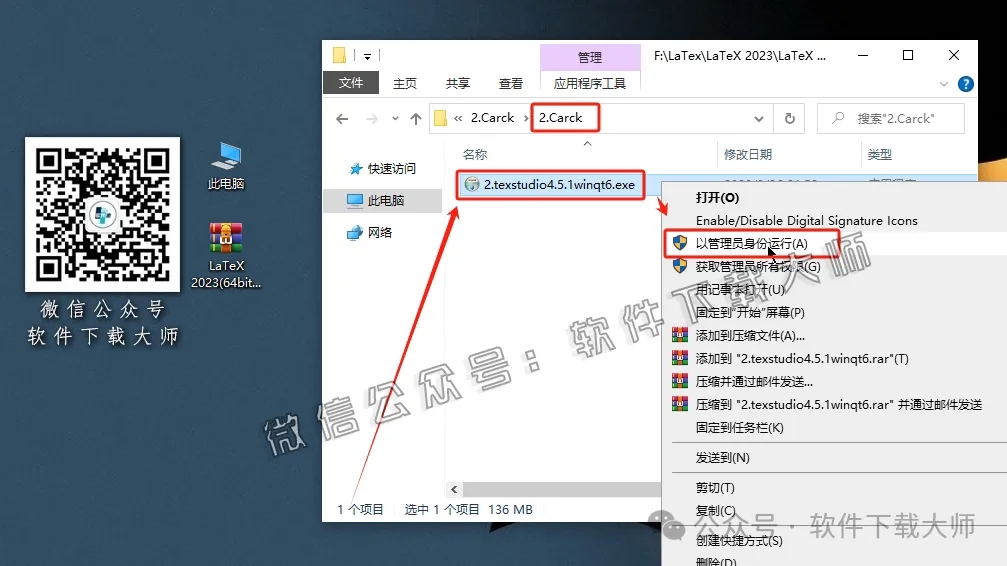Expand the ribbon chevron near help
This screenshot has height=566, width=1007.
943,84
